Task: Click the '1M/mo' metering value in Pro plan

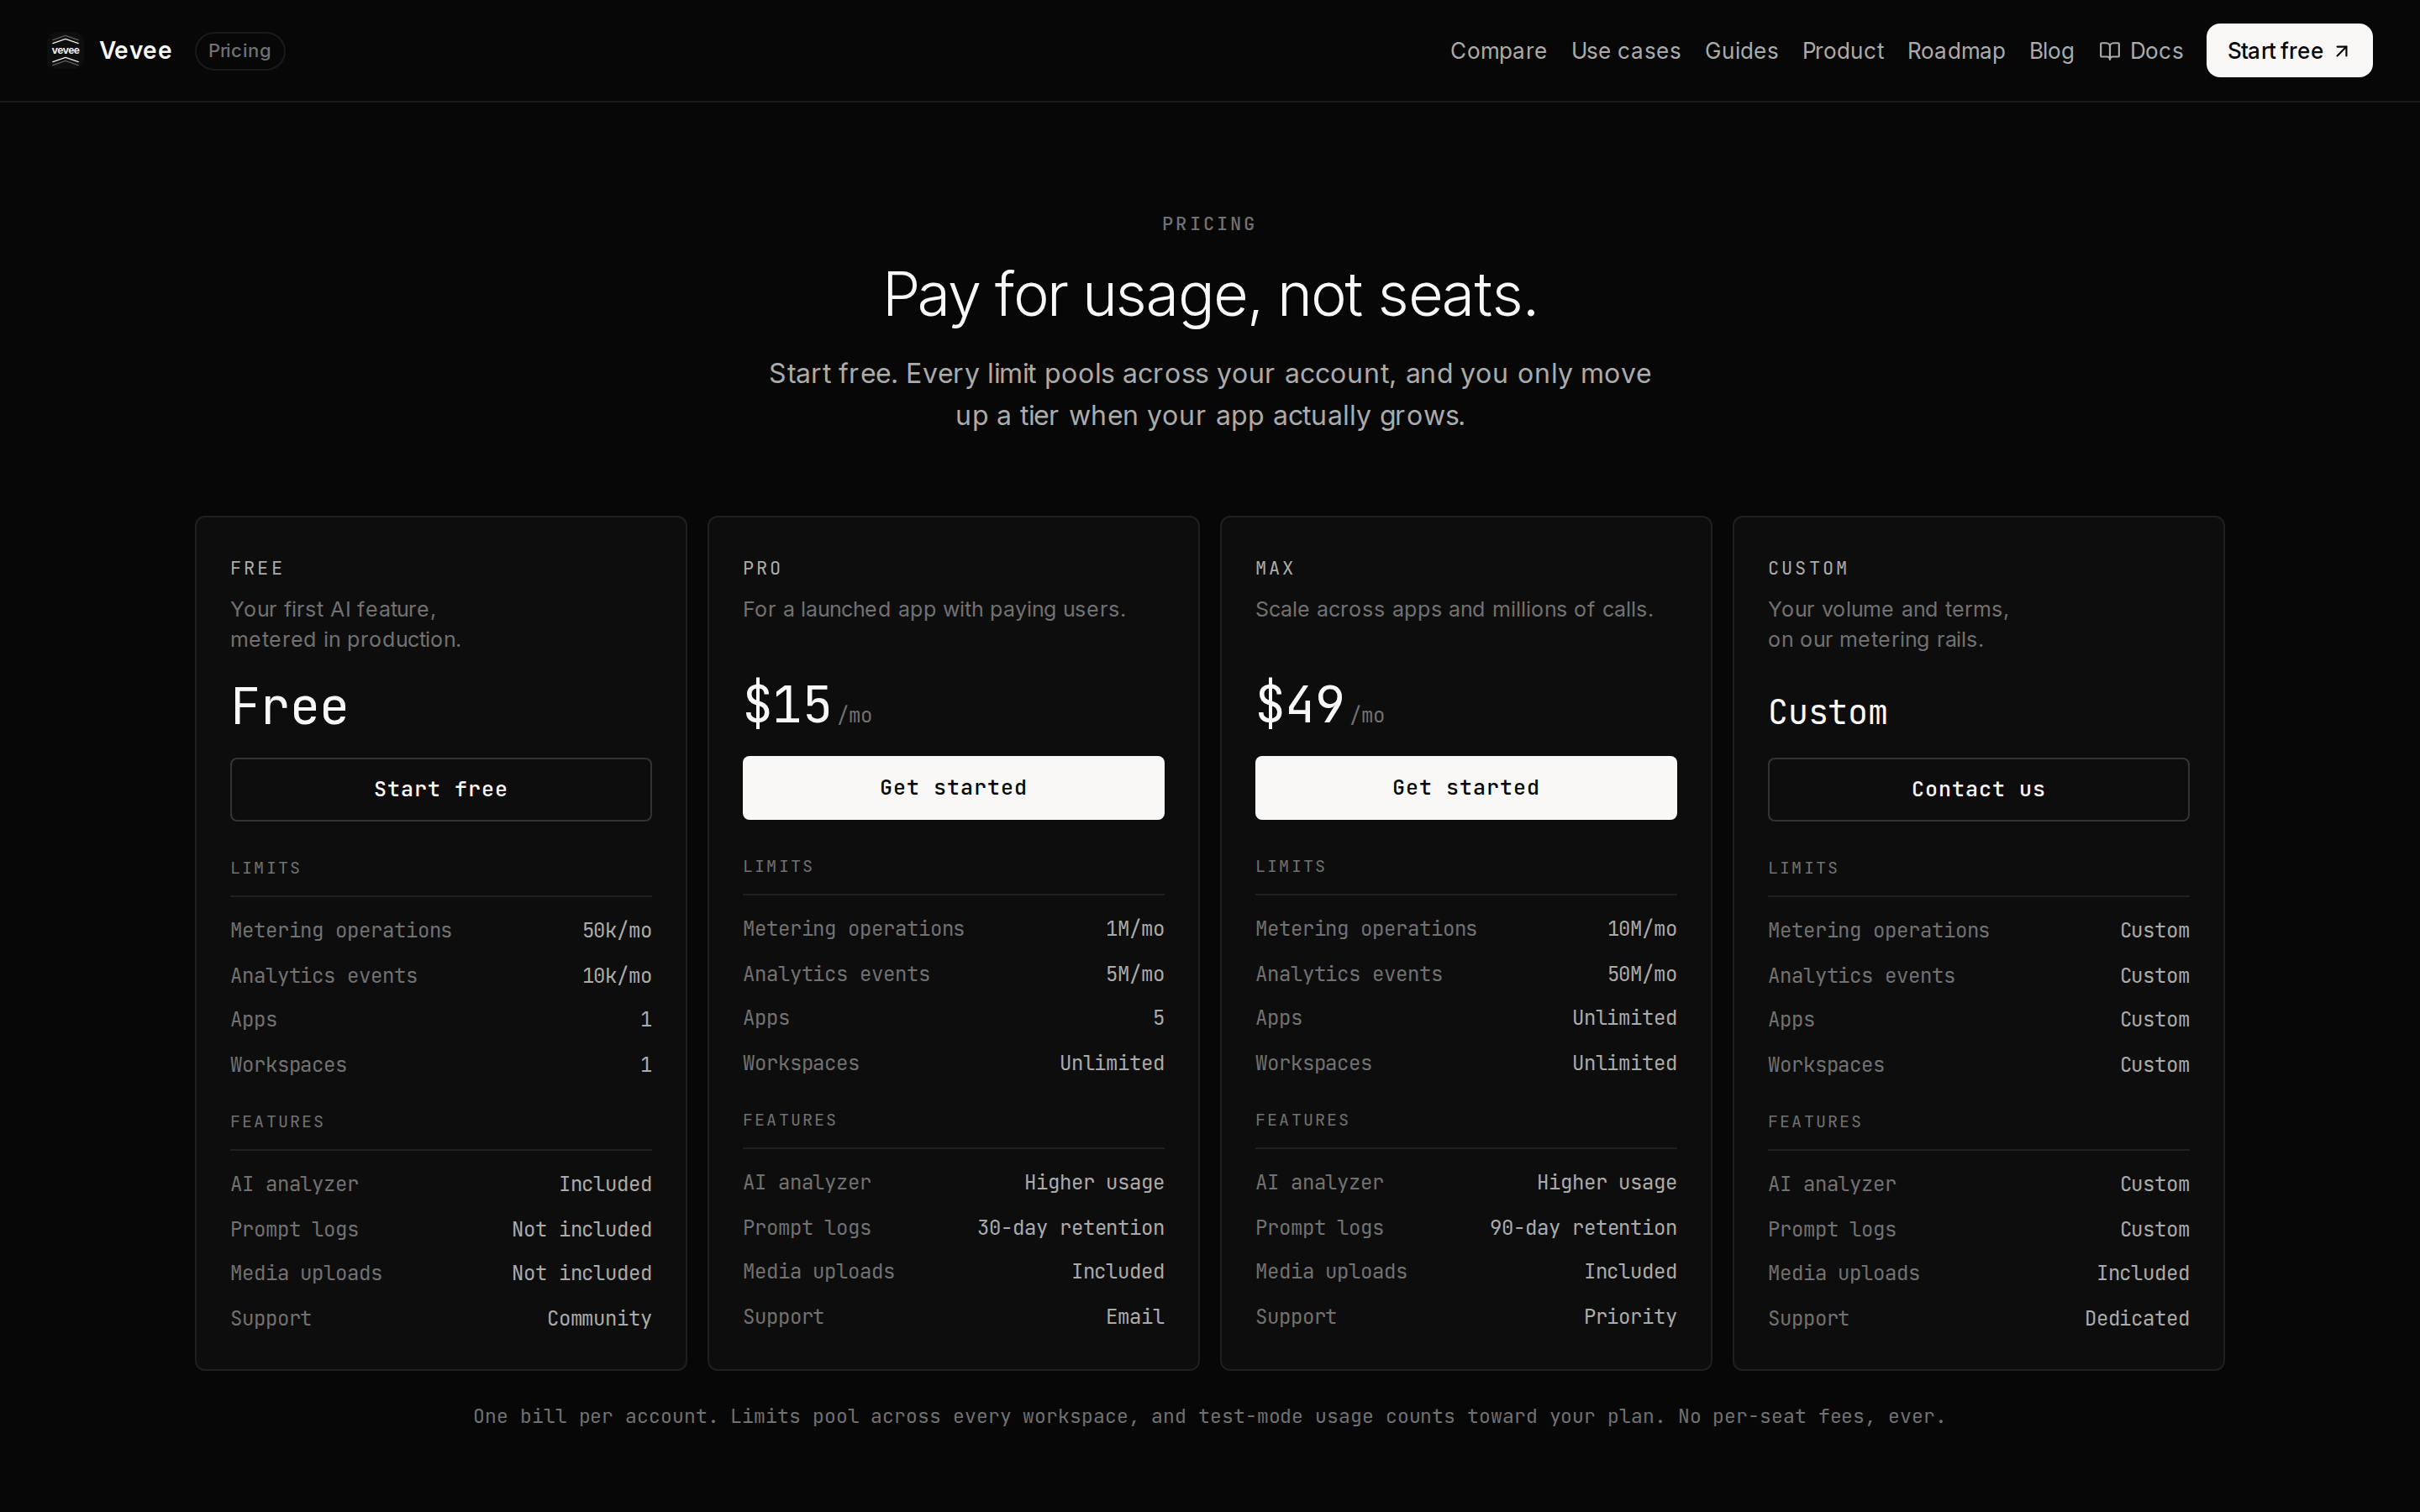Action: pos(1135,929)
